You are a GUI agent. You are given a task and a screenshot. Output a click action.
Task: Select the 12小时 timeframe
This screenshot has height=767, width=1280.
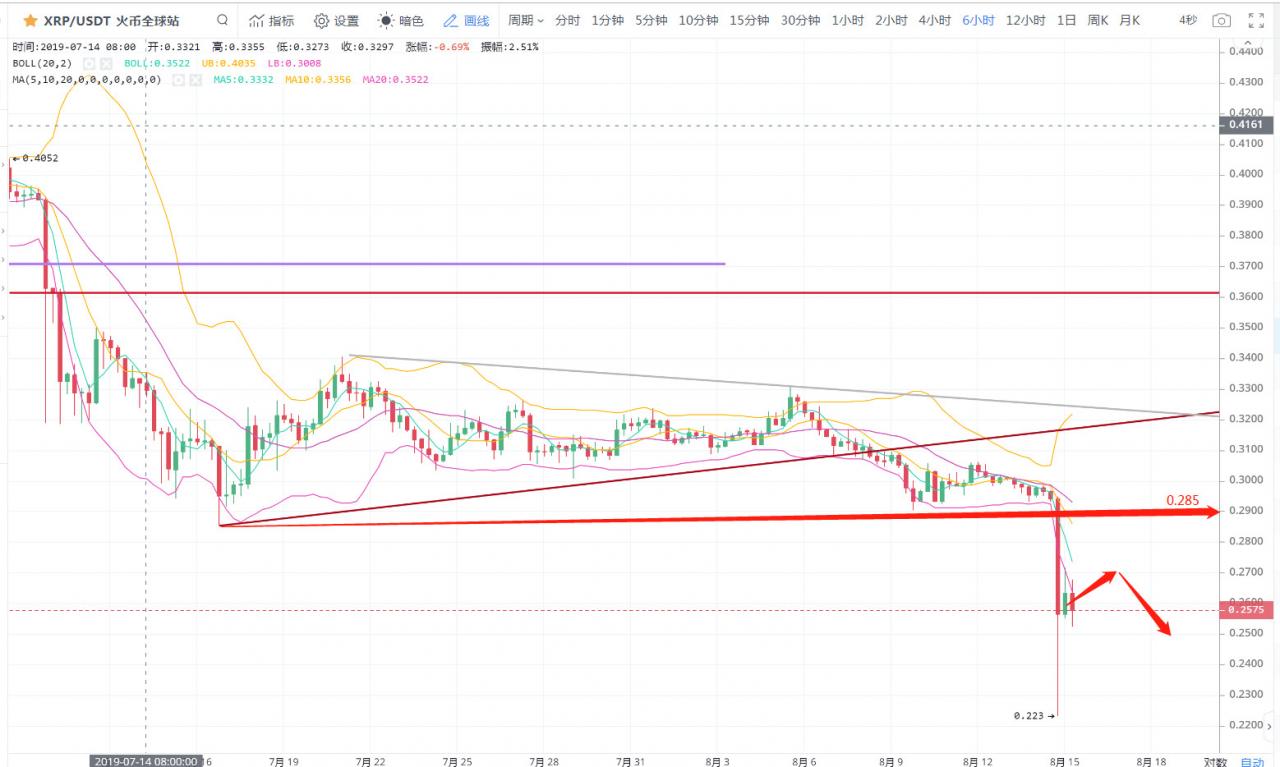tap(1026, 20)
